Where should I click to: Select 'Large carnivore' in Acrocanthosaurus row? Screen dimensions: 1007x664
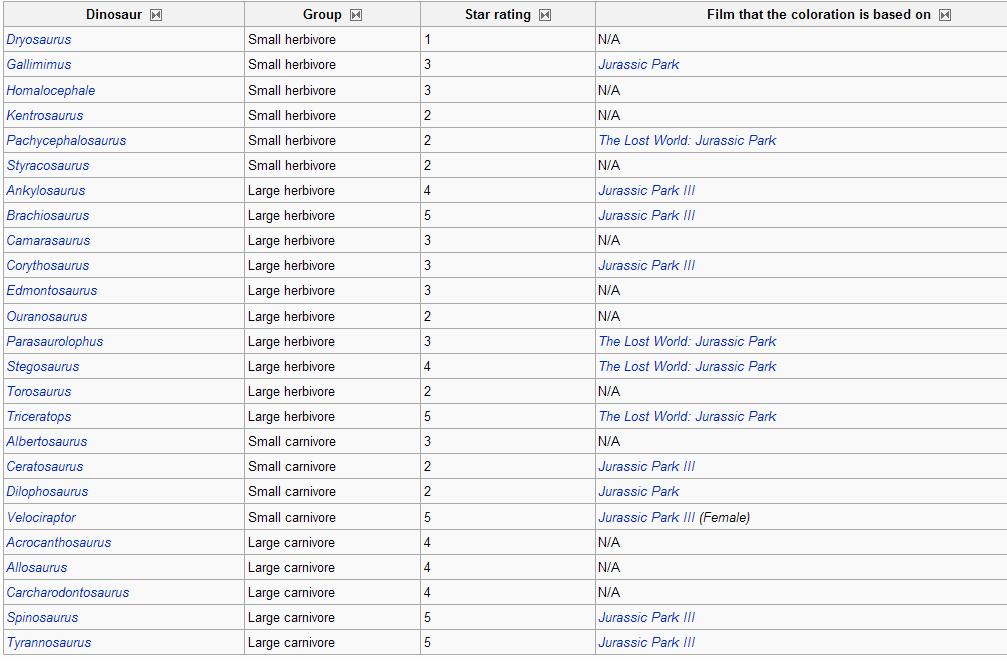291,543
